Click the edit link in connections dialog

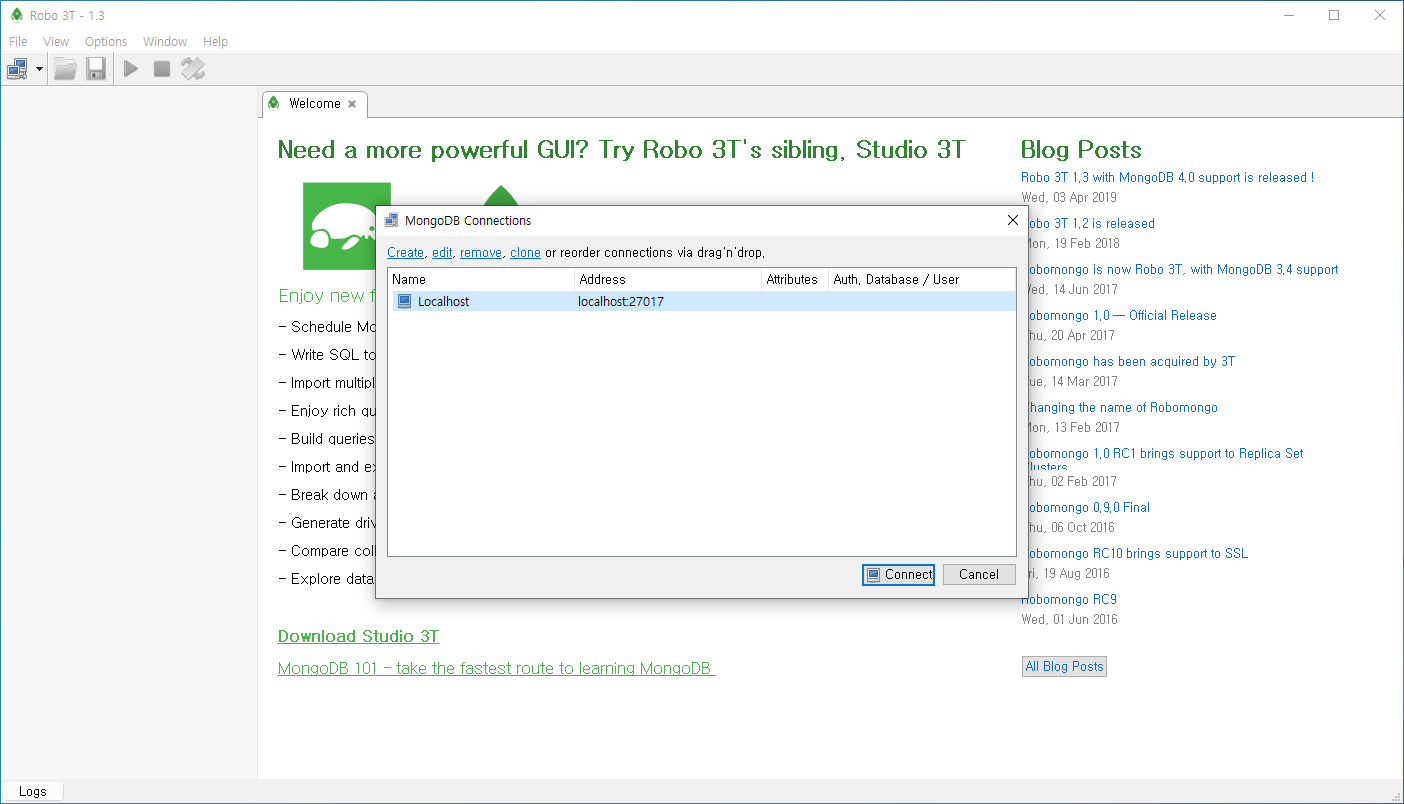[442, 253]
